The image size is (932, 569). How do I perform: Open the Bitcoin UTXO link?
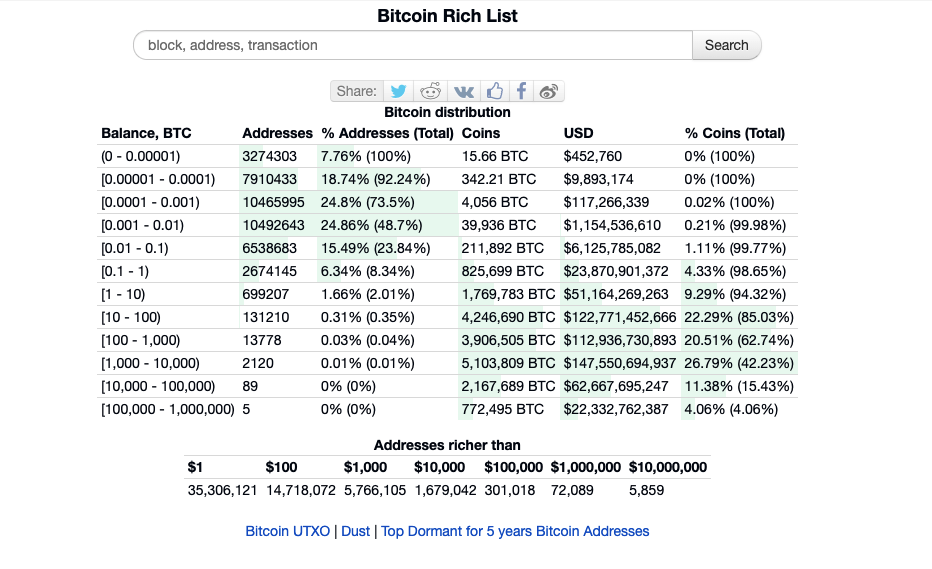pos(287,531)
